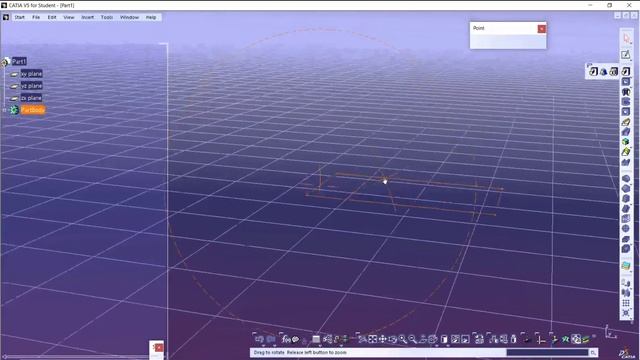Viewport: 640px width, 360px height.
Task: Choose the Multi-Pad icon in the flyout
Action: coord(614,72)
